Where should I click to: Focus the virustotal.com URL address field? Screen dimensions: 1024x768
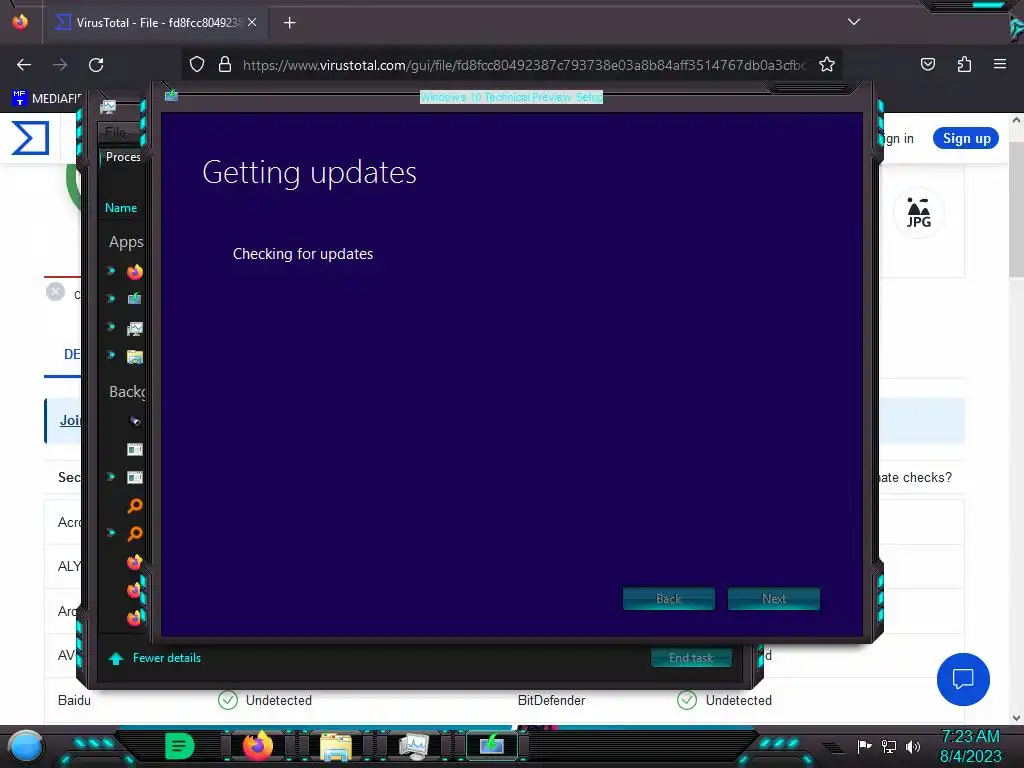(524, 65)
